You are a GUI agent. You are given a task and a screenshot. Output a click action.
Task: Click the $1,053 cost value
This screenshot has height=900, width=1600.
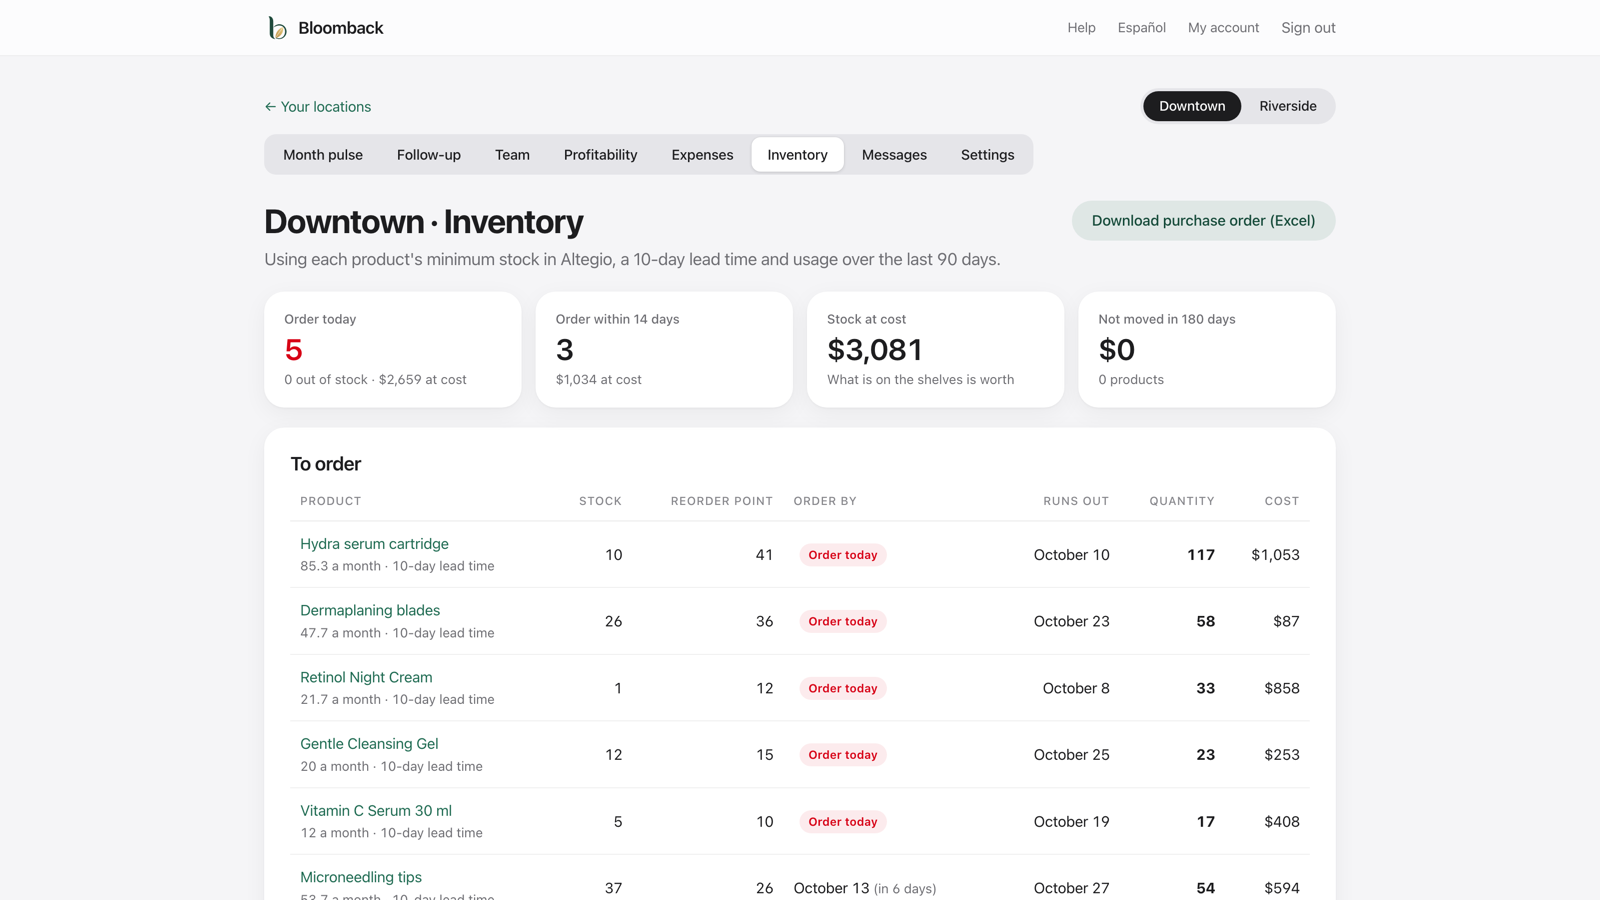(x=1275, y=555)
